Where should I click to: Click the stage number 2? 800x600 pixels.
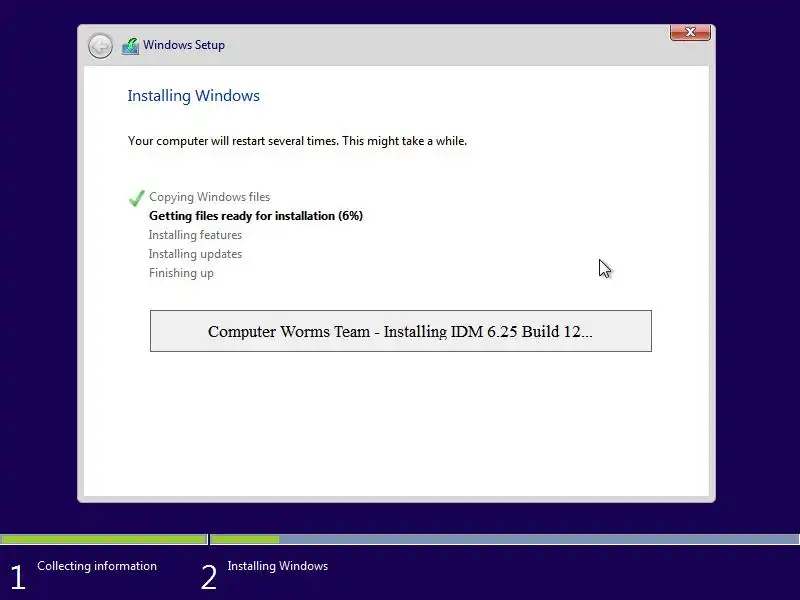coord(209,578)
